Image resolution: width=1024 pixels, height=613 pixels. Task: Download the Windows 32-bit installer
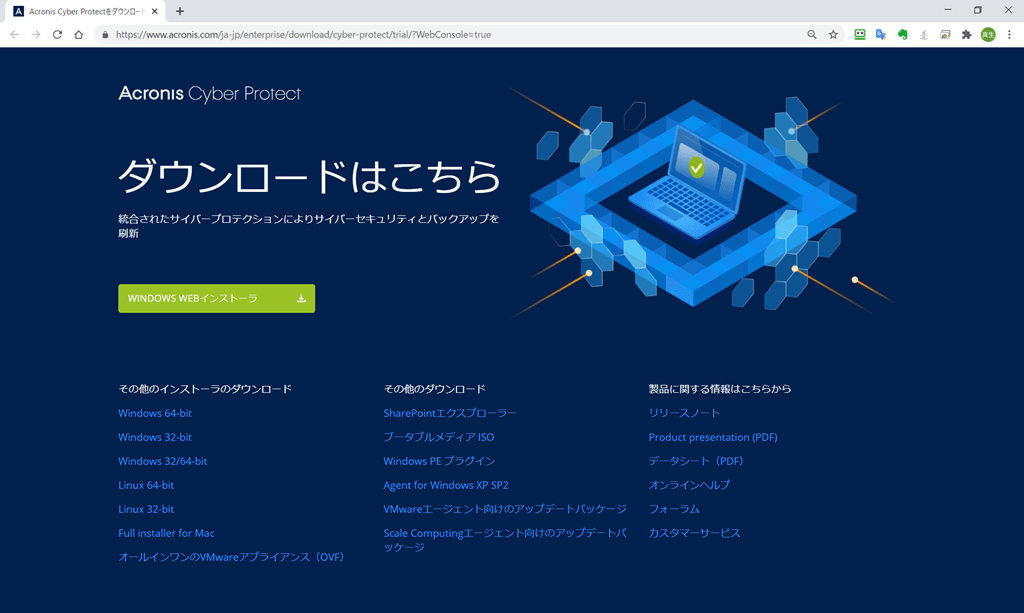[x=155, y=437]
